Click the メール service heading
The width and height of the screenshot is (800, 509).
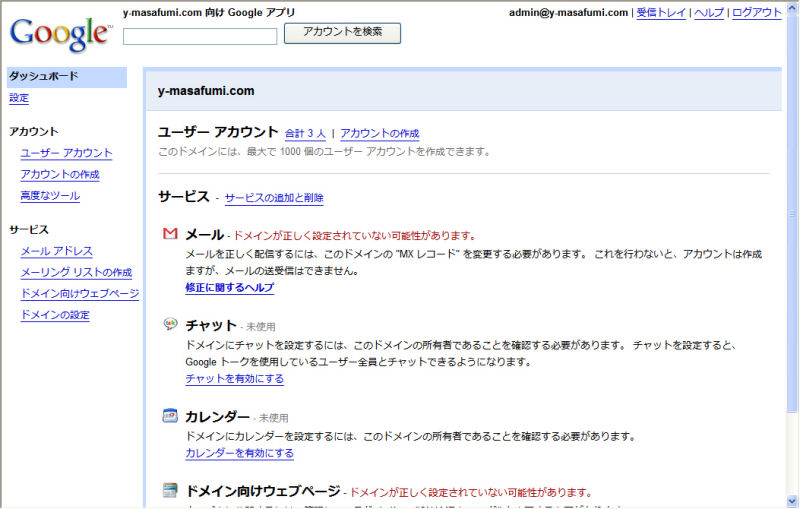point(205,235)
